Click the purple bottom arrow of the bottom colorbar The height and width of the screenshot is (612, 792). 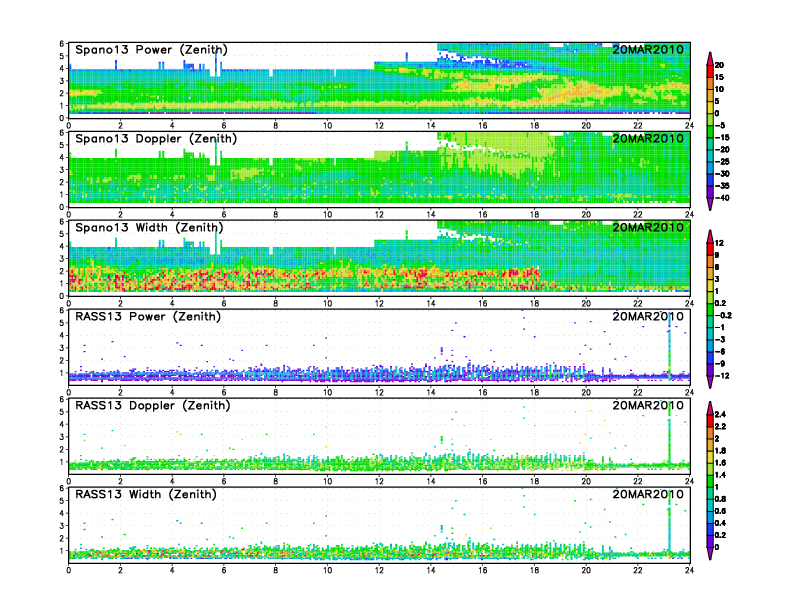(710, 553)
